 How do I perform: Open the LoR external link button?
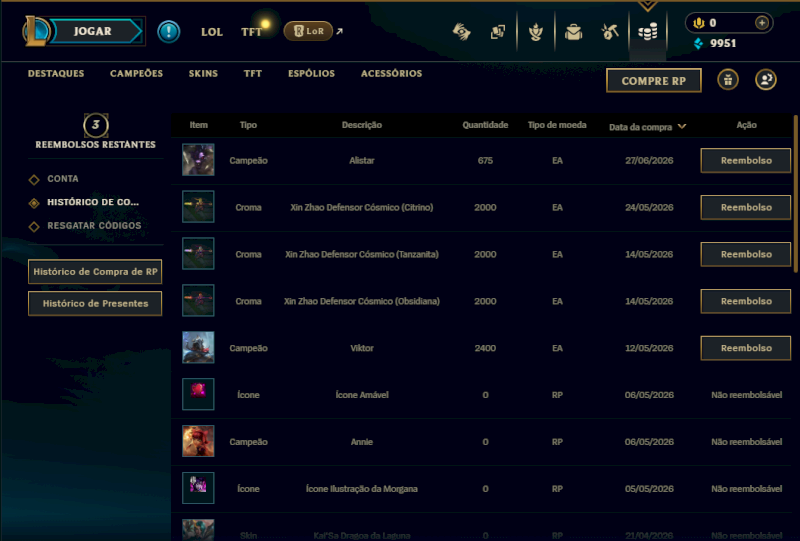(308, 31)
